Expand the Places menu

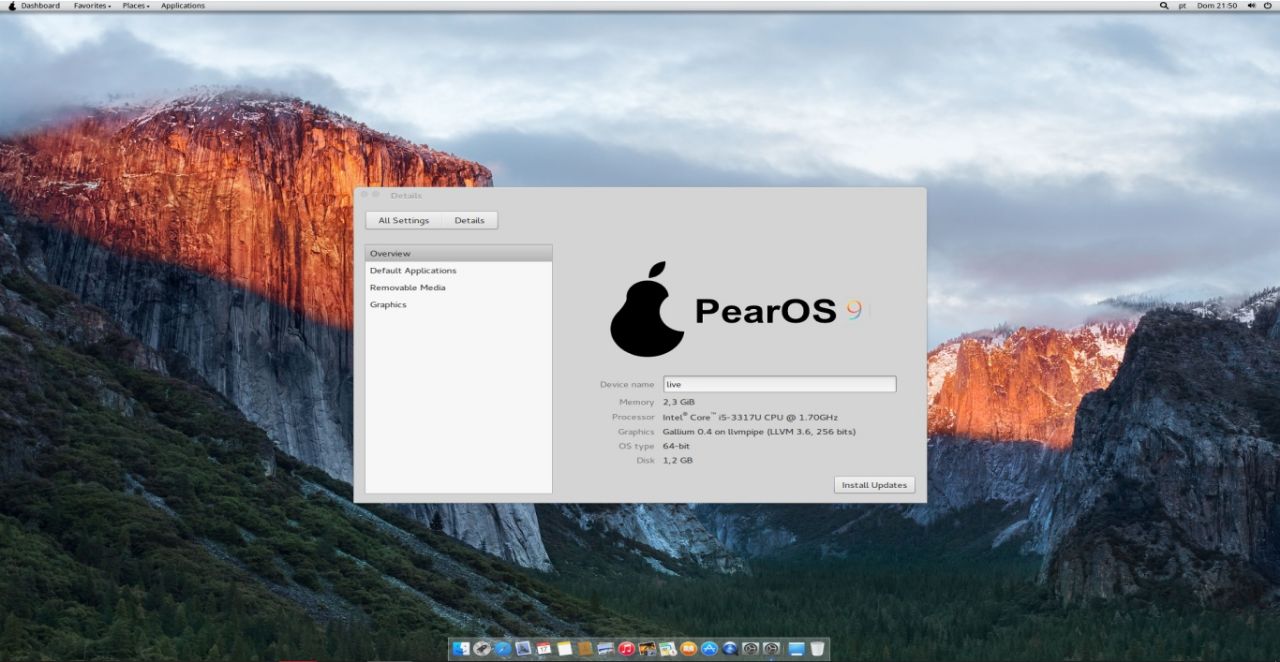tap(136, 5)
